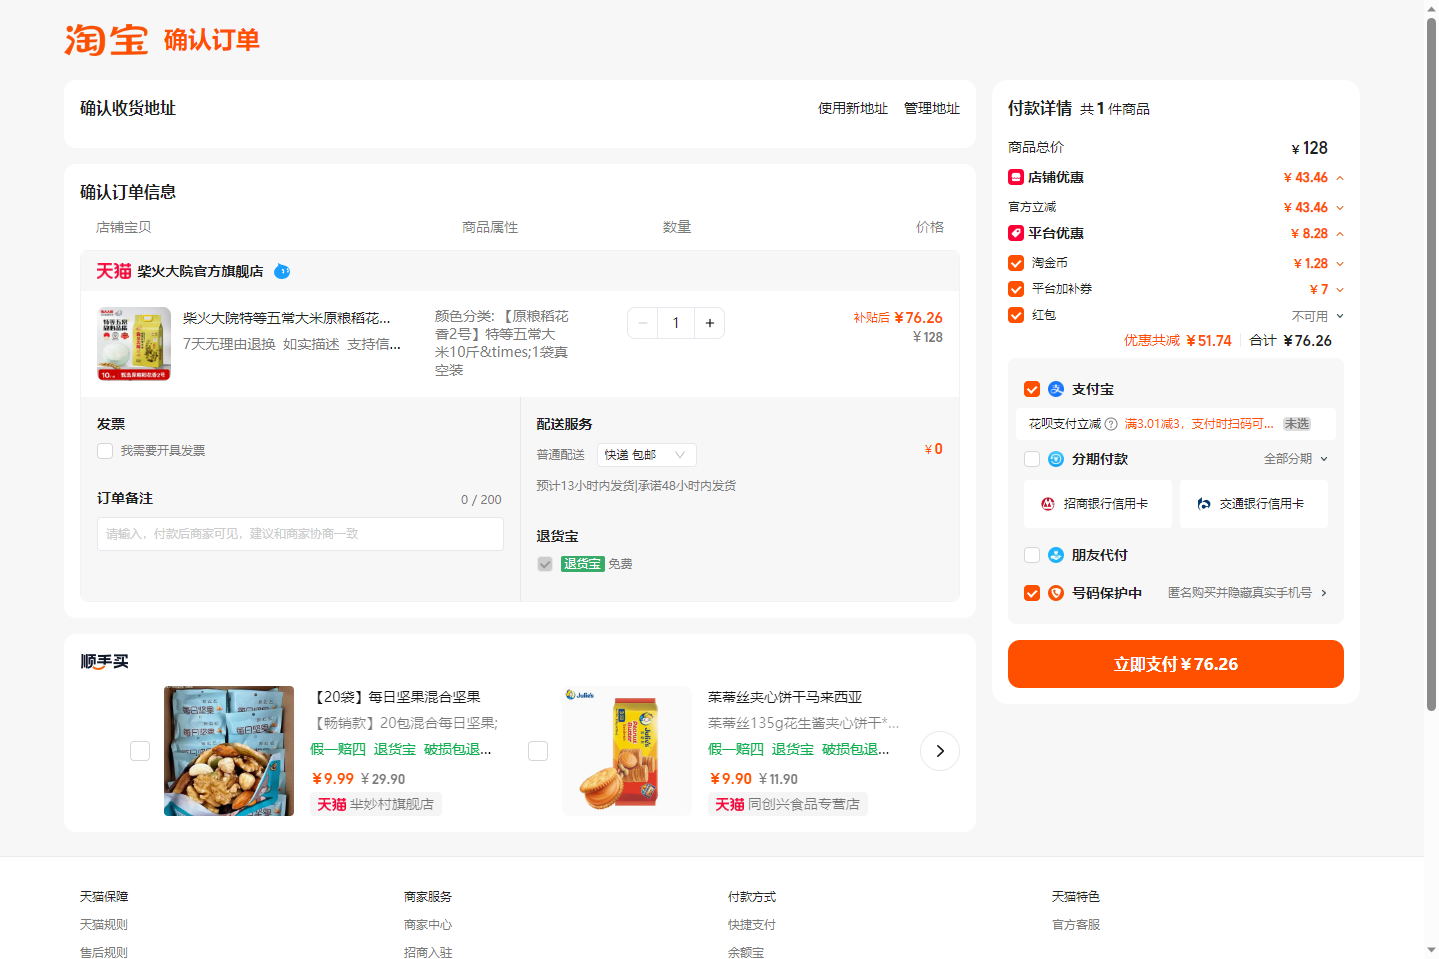
Task: Toggle the 淘金币 checkbox
Action: 1016,263
